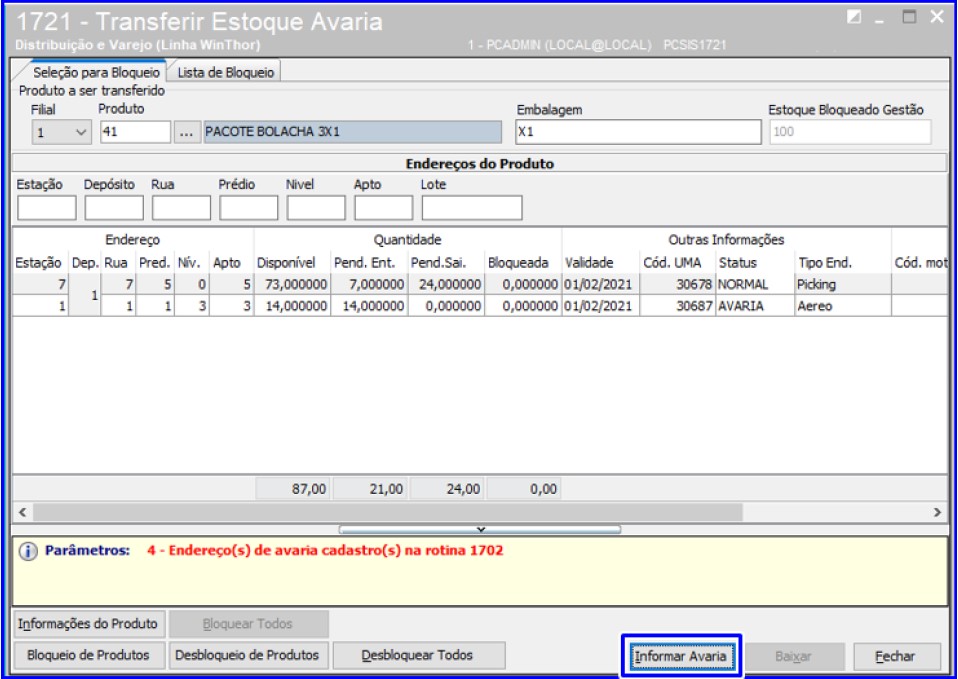
Task: Click the Informar Avaria button
Action: tap(681, 656)
